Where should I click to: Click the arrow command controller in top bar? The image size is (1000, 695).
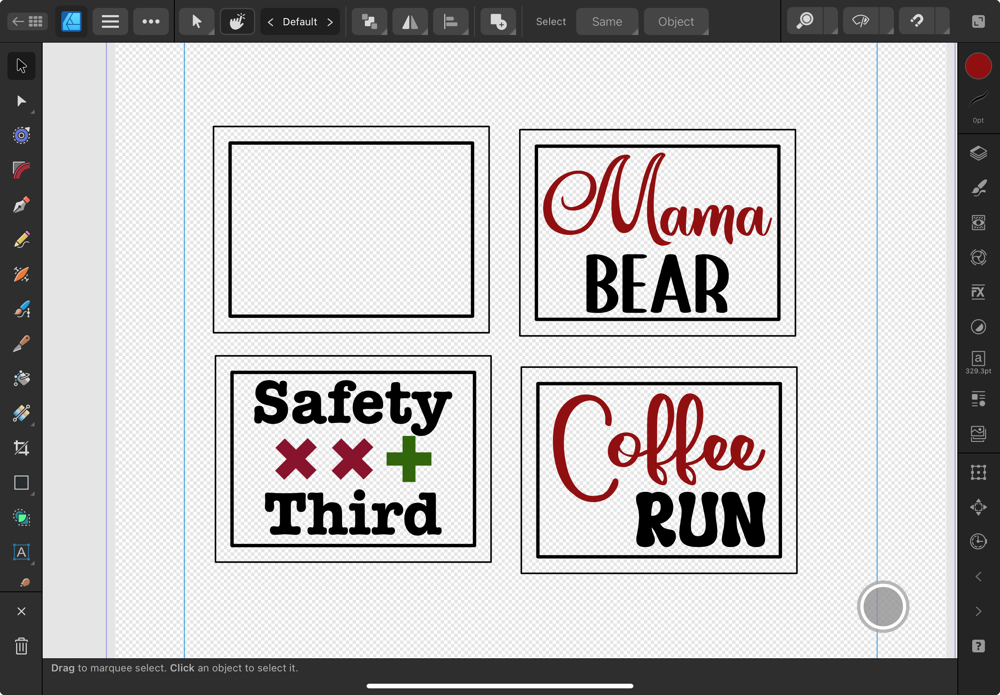(x=196, y=22)
